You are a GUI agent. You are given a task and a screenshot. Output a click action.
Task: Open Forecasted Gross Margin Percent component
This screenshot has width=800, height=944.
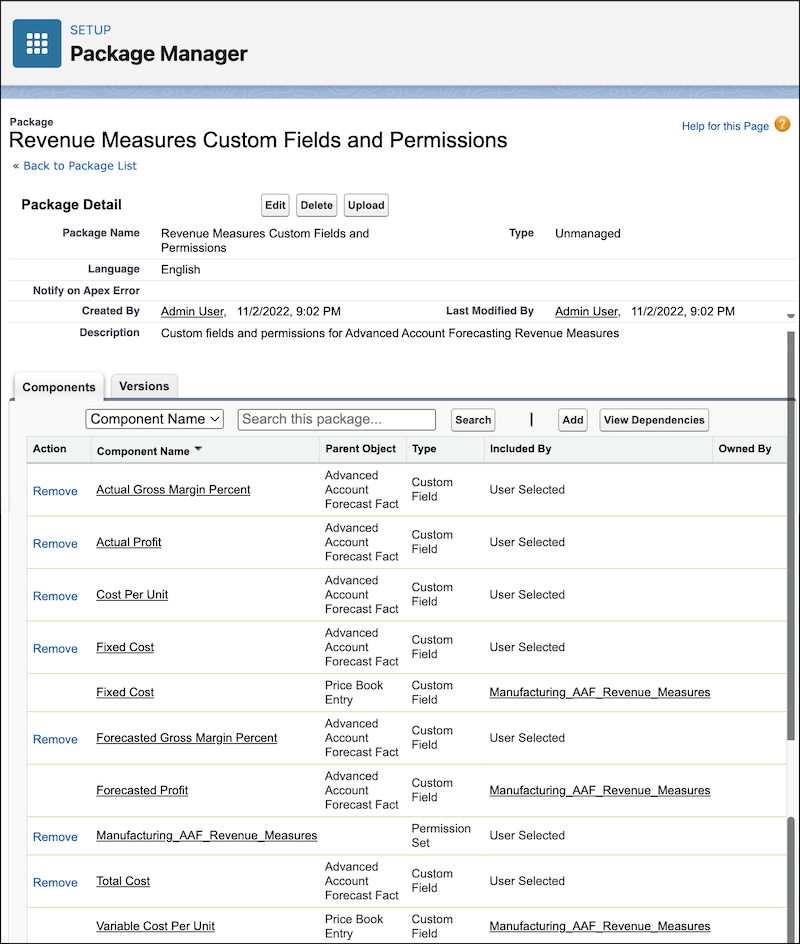(x=187, y=738)
